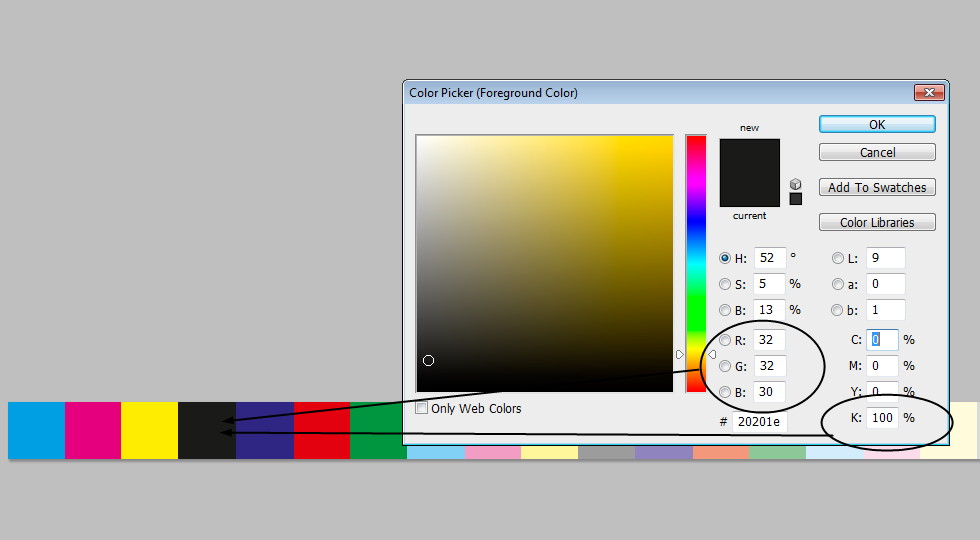Click the R value field showing 32
The width and height of the screenshot is (980, 540).
(769, 340)
